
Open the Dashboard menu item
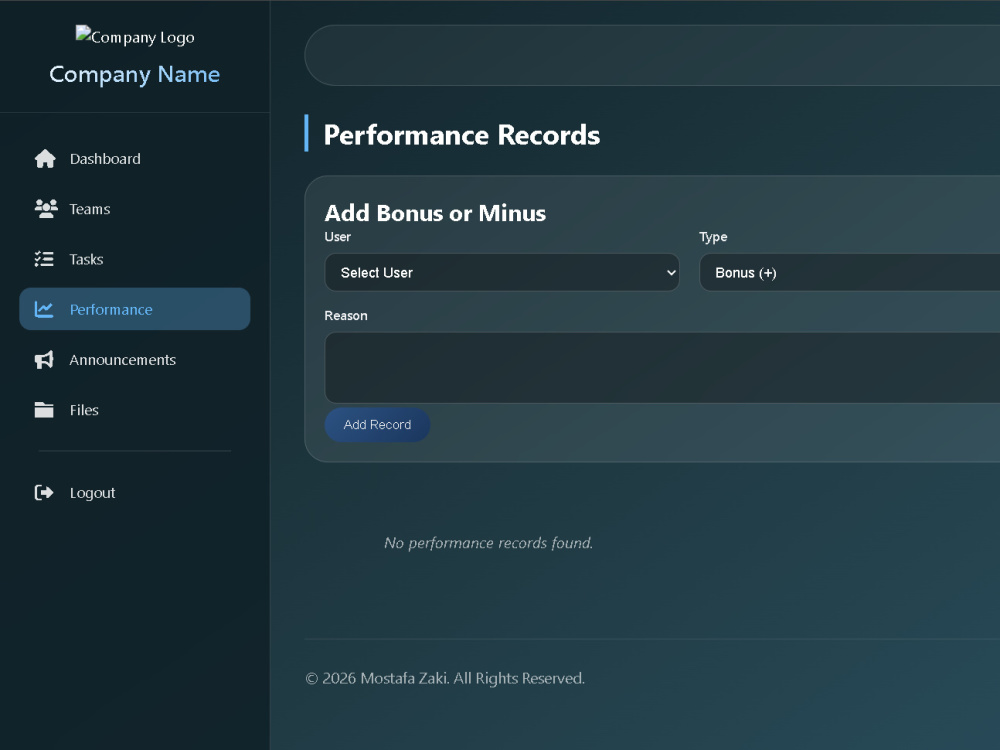pyautogui.click(x=135, y=159)
